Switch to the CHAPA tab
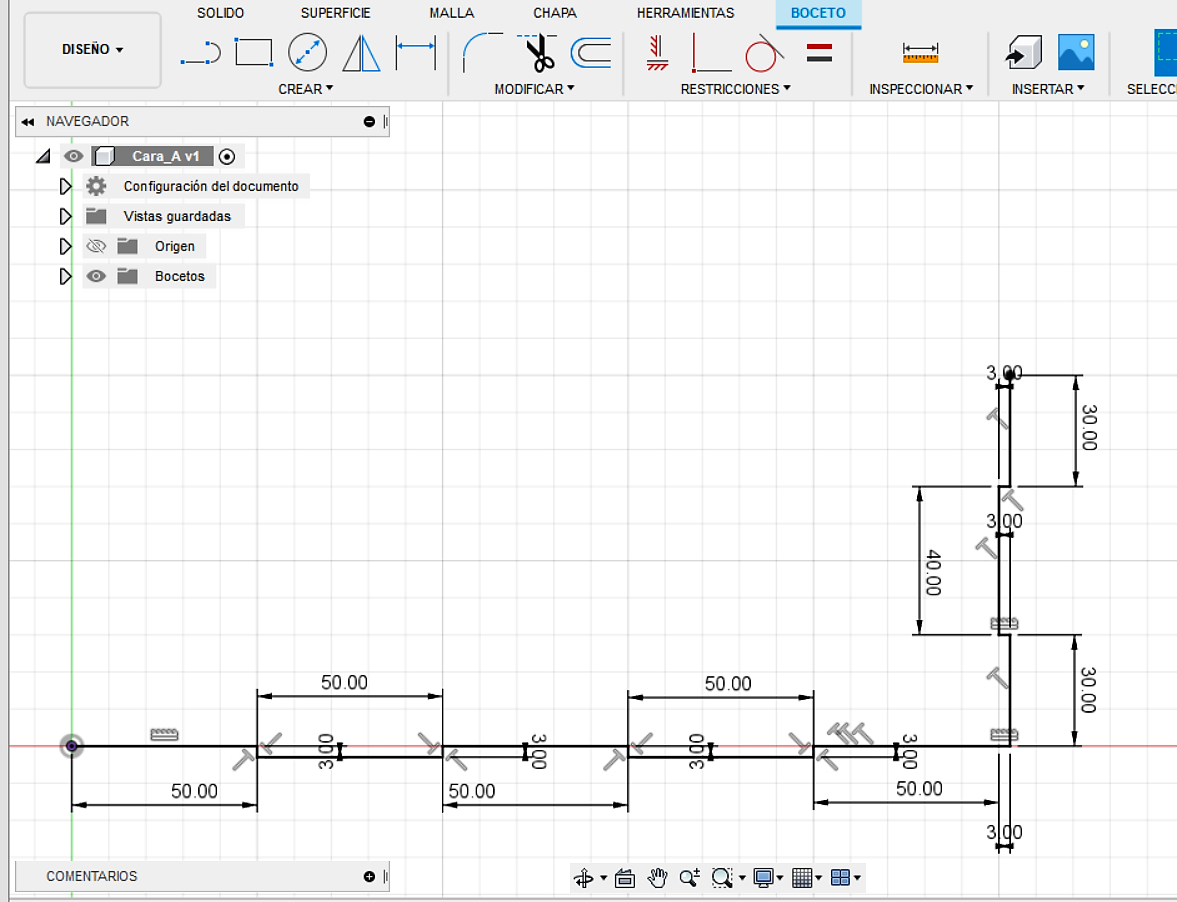1177x902 pixels. pos(555,13)
